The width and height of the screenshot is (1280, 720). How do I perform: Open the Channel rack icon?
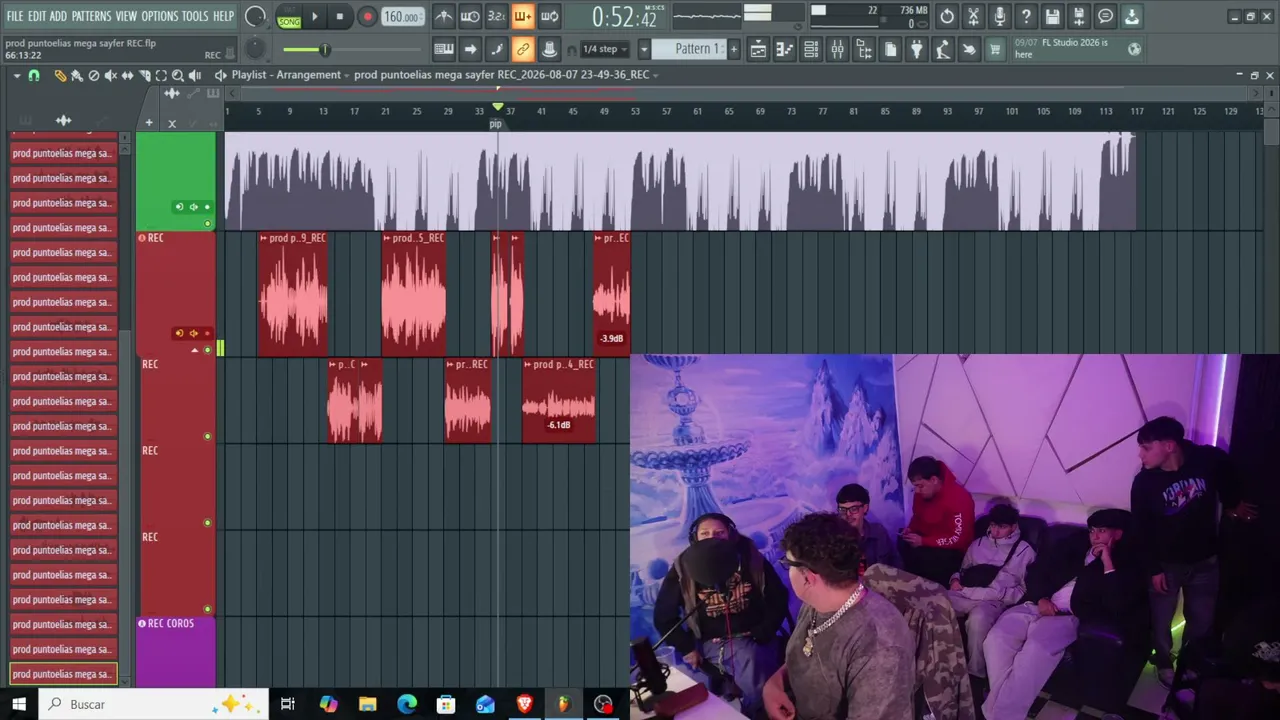point(811,49)
